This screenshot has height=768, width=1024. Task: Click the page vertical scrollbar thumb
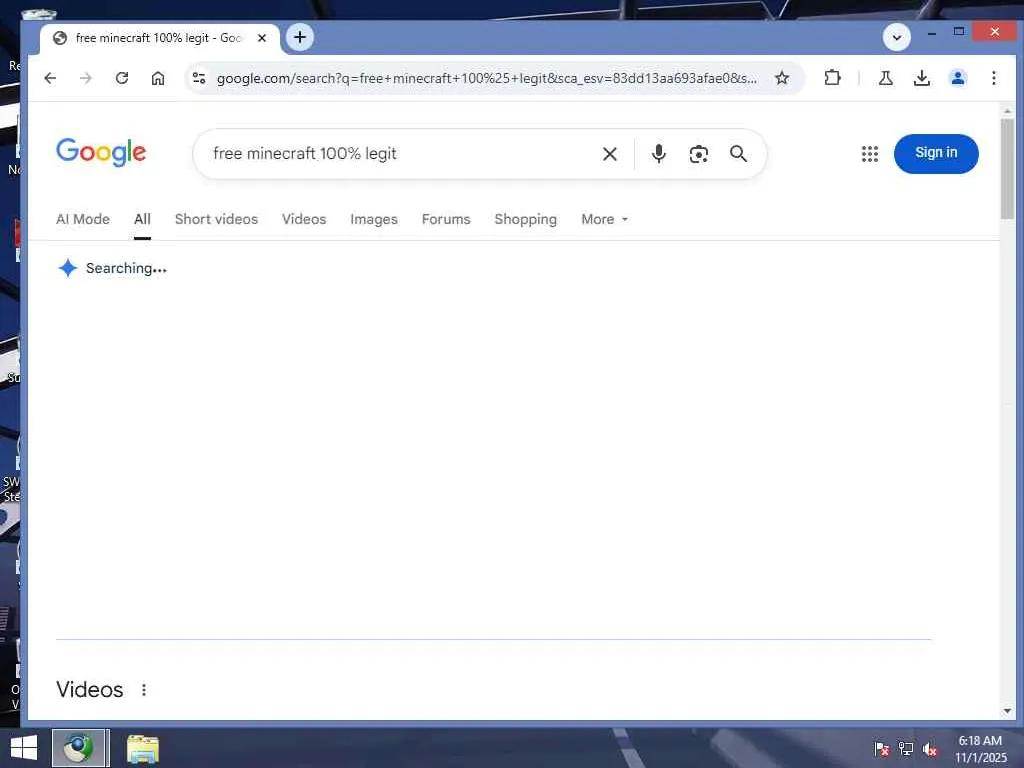1007,168
